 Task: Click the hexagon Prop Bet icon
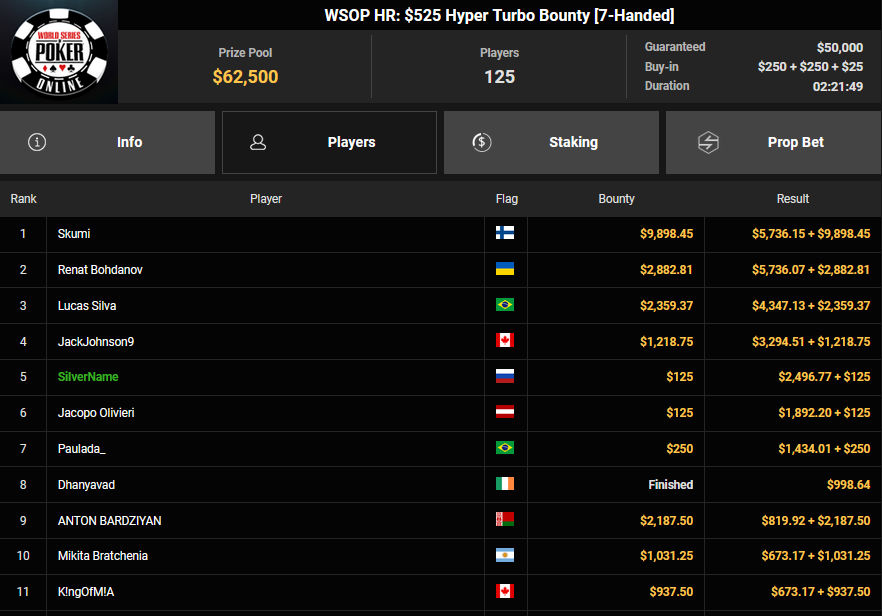708,142
